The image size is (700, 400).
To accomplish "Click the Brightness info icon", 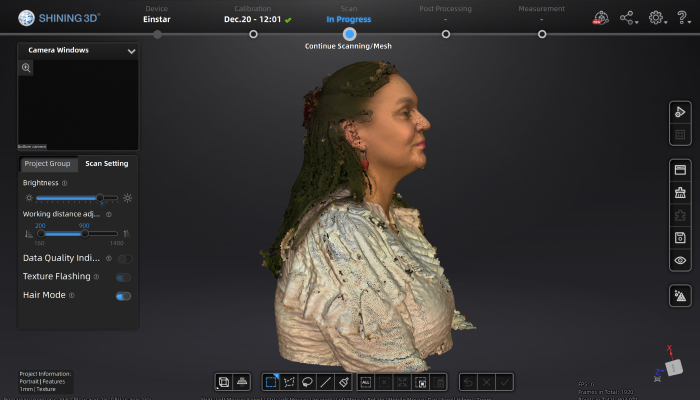I will (64, 183).
